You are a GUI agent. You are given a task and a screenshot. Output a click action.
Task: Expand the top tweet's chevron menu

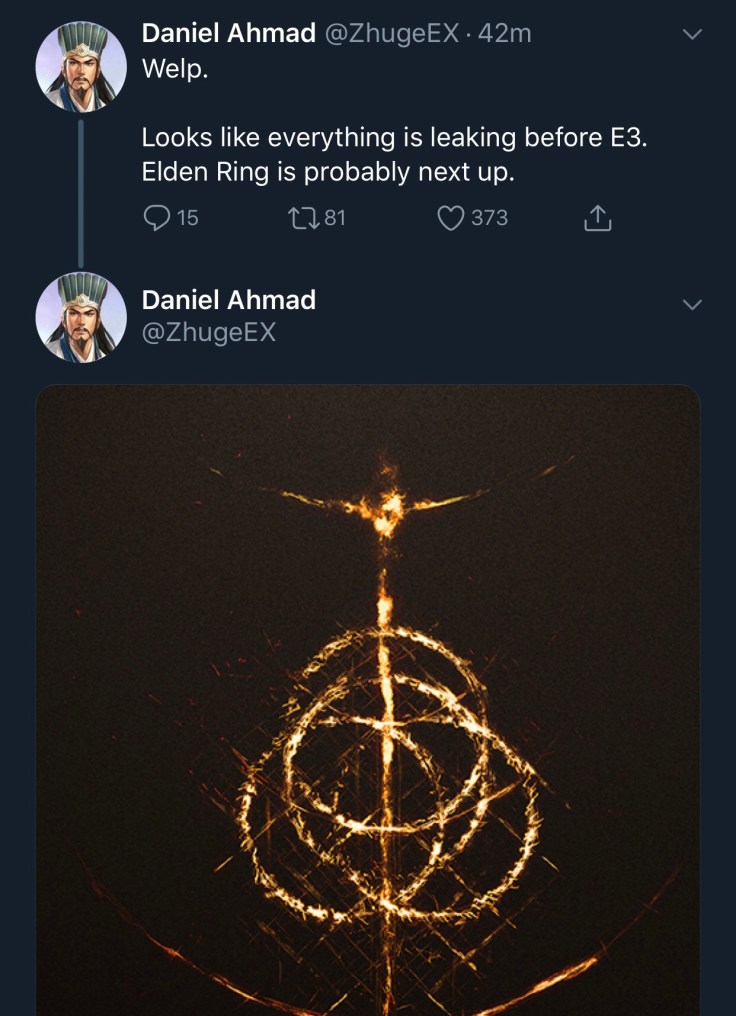coord(691,35)
